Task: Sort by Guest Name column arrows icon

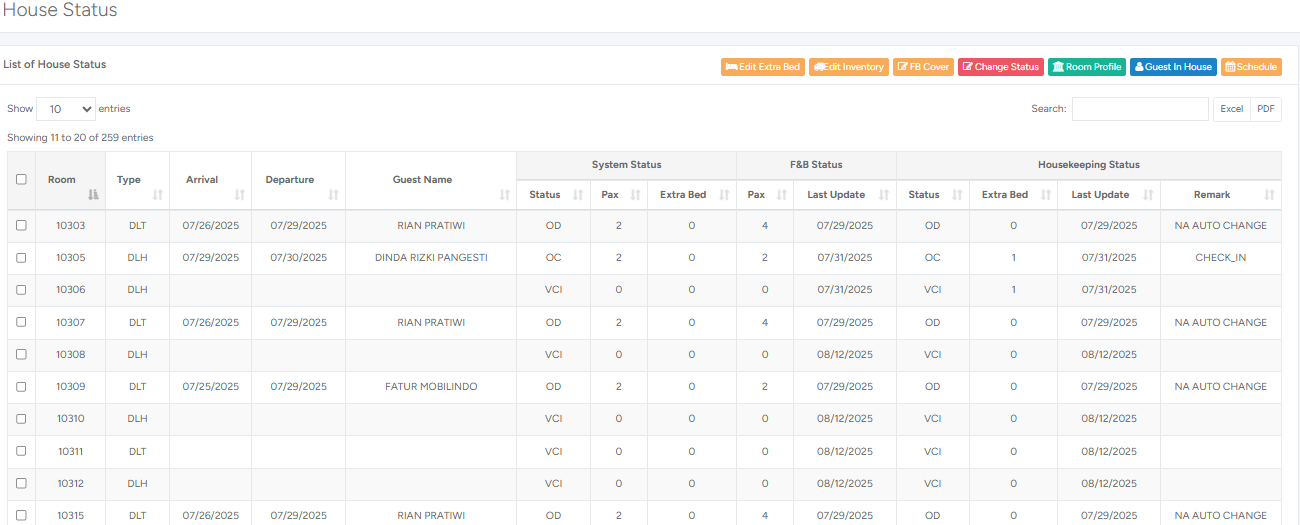Action: (504, 195)
